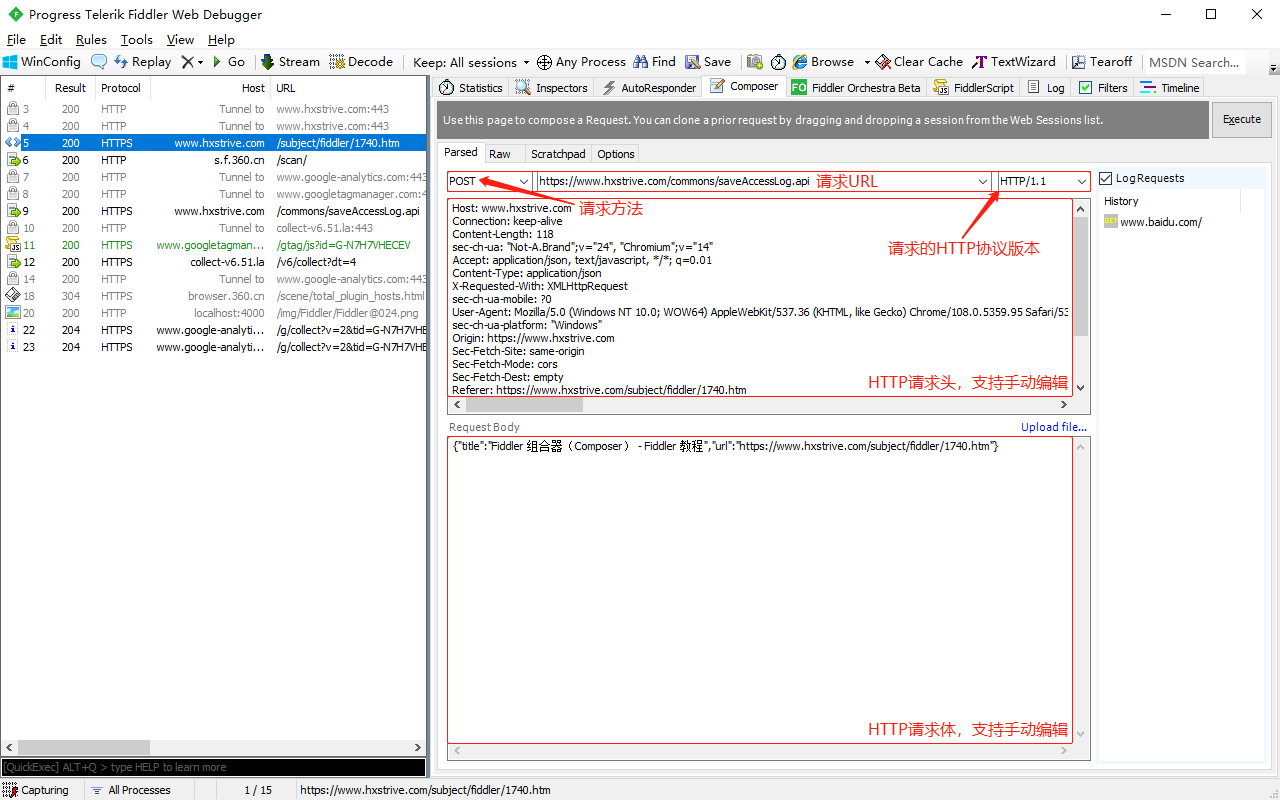Screen dimensions: 1280x800
Task: Click the Go resume button
Action: pos(228,62)
